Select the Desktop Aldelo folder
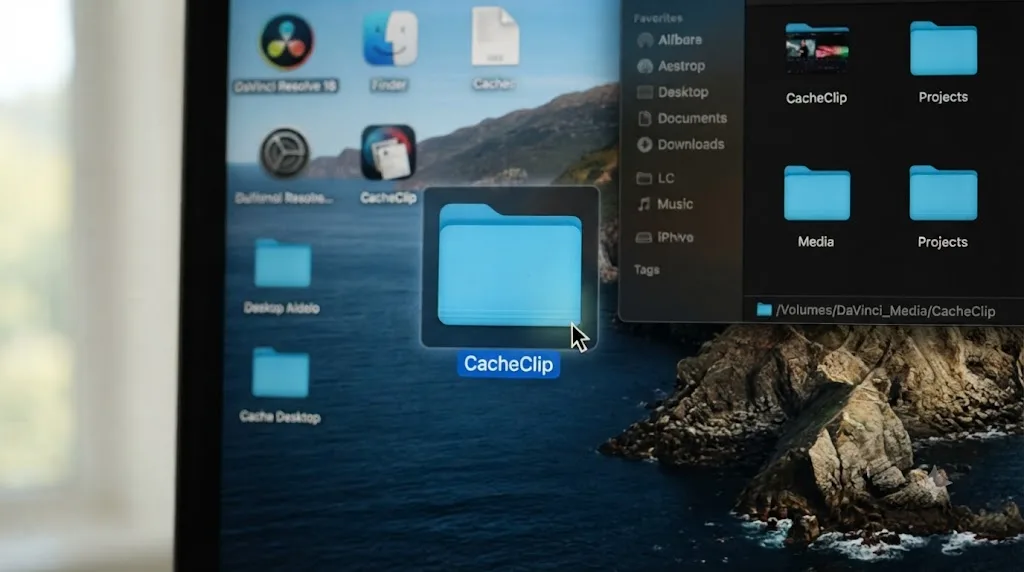Image resolution: width=1024 pixels, height=572 pixels. click(x=282, y=263)
